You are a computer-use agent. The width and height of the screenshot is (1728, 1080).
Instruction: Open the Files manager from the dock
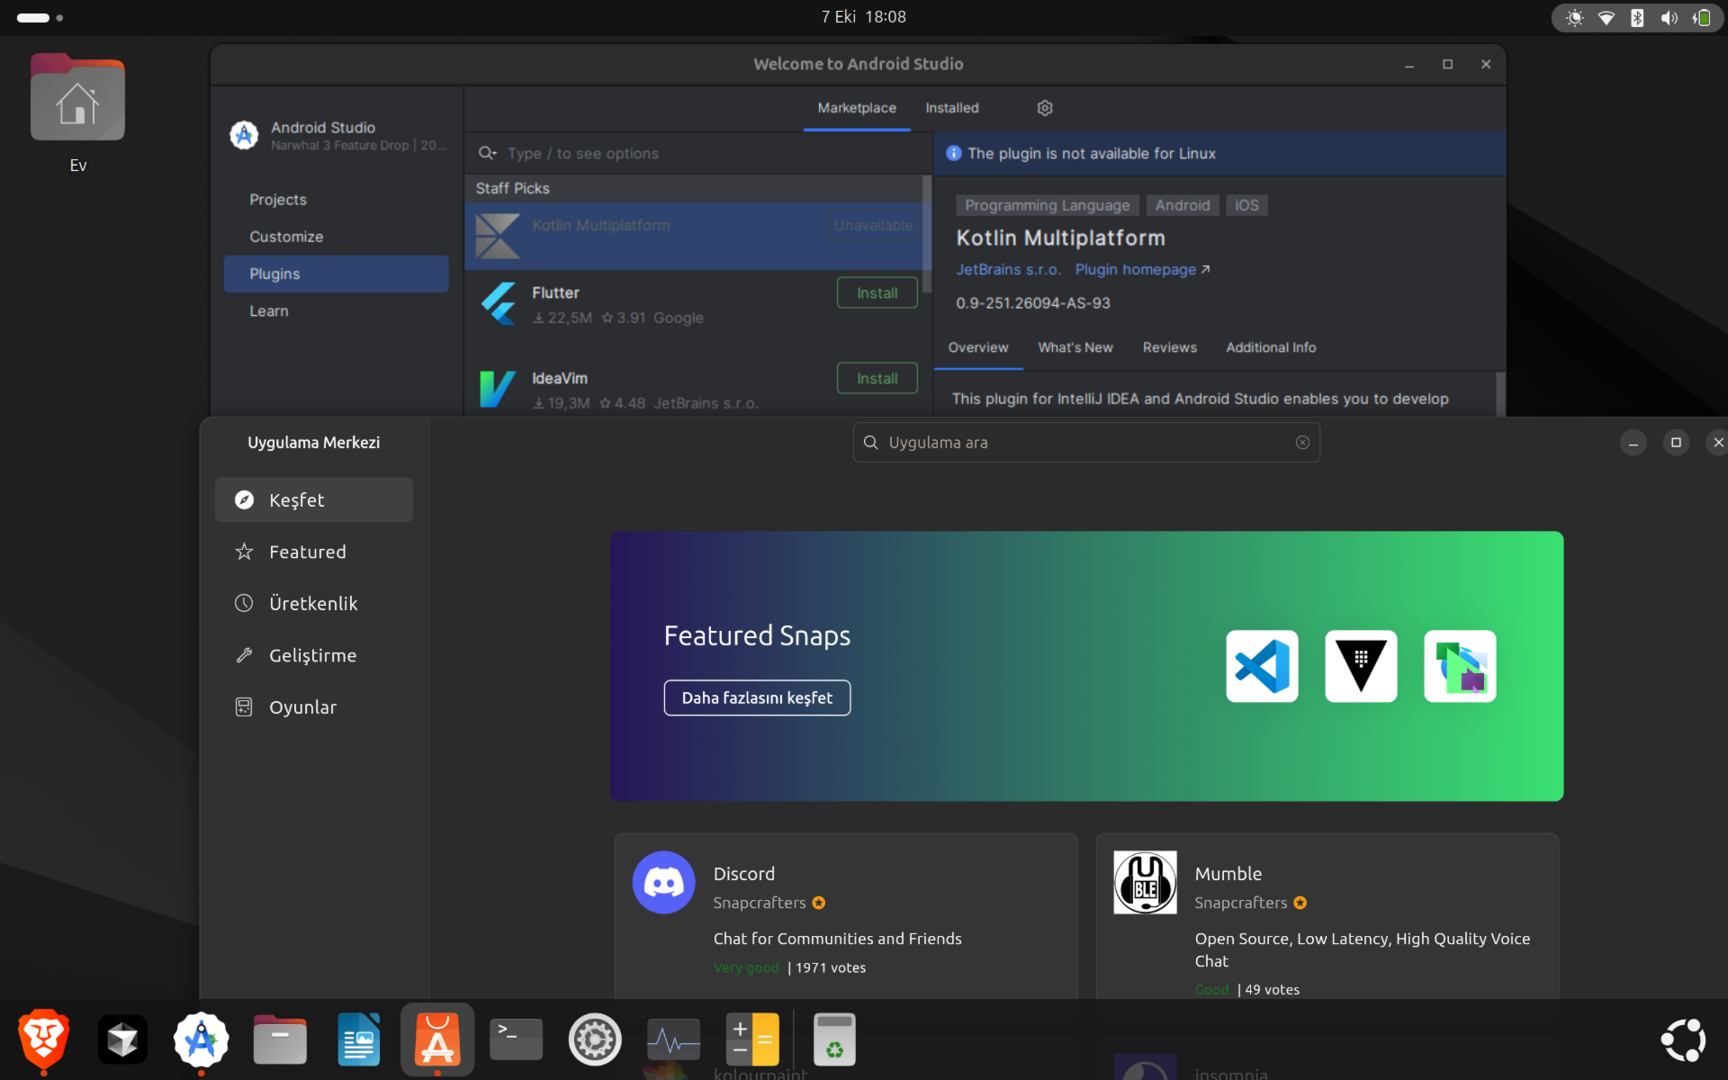point(280,1040)
